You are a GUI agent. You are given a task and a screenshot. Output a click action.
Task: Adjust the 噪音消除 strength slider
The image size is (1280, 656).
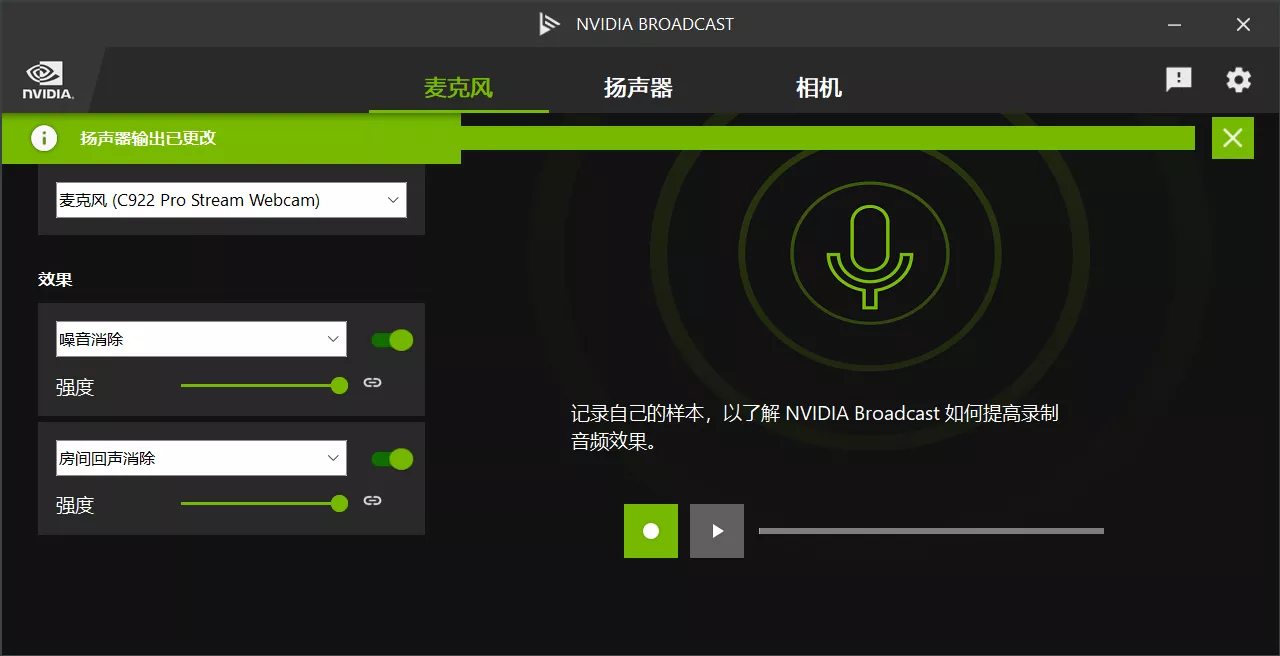pos(339,386)
